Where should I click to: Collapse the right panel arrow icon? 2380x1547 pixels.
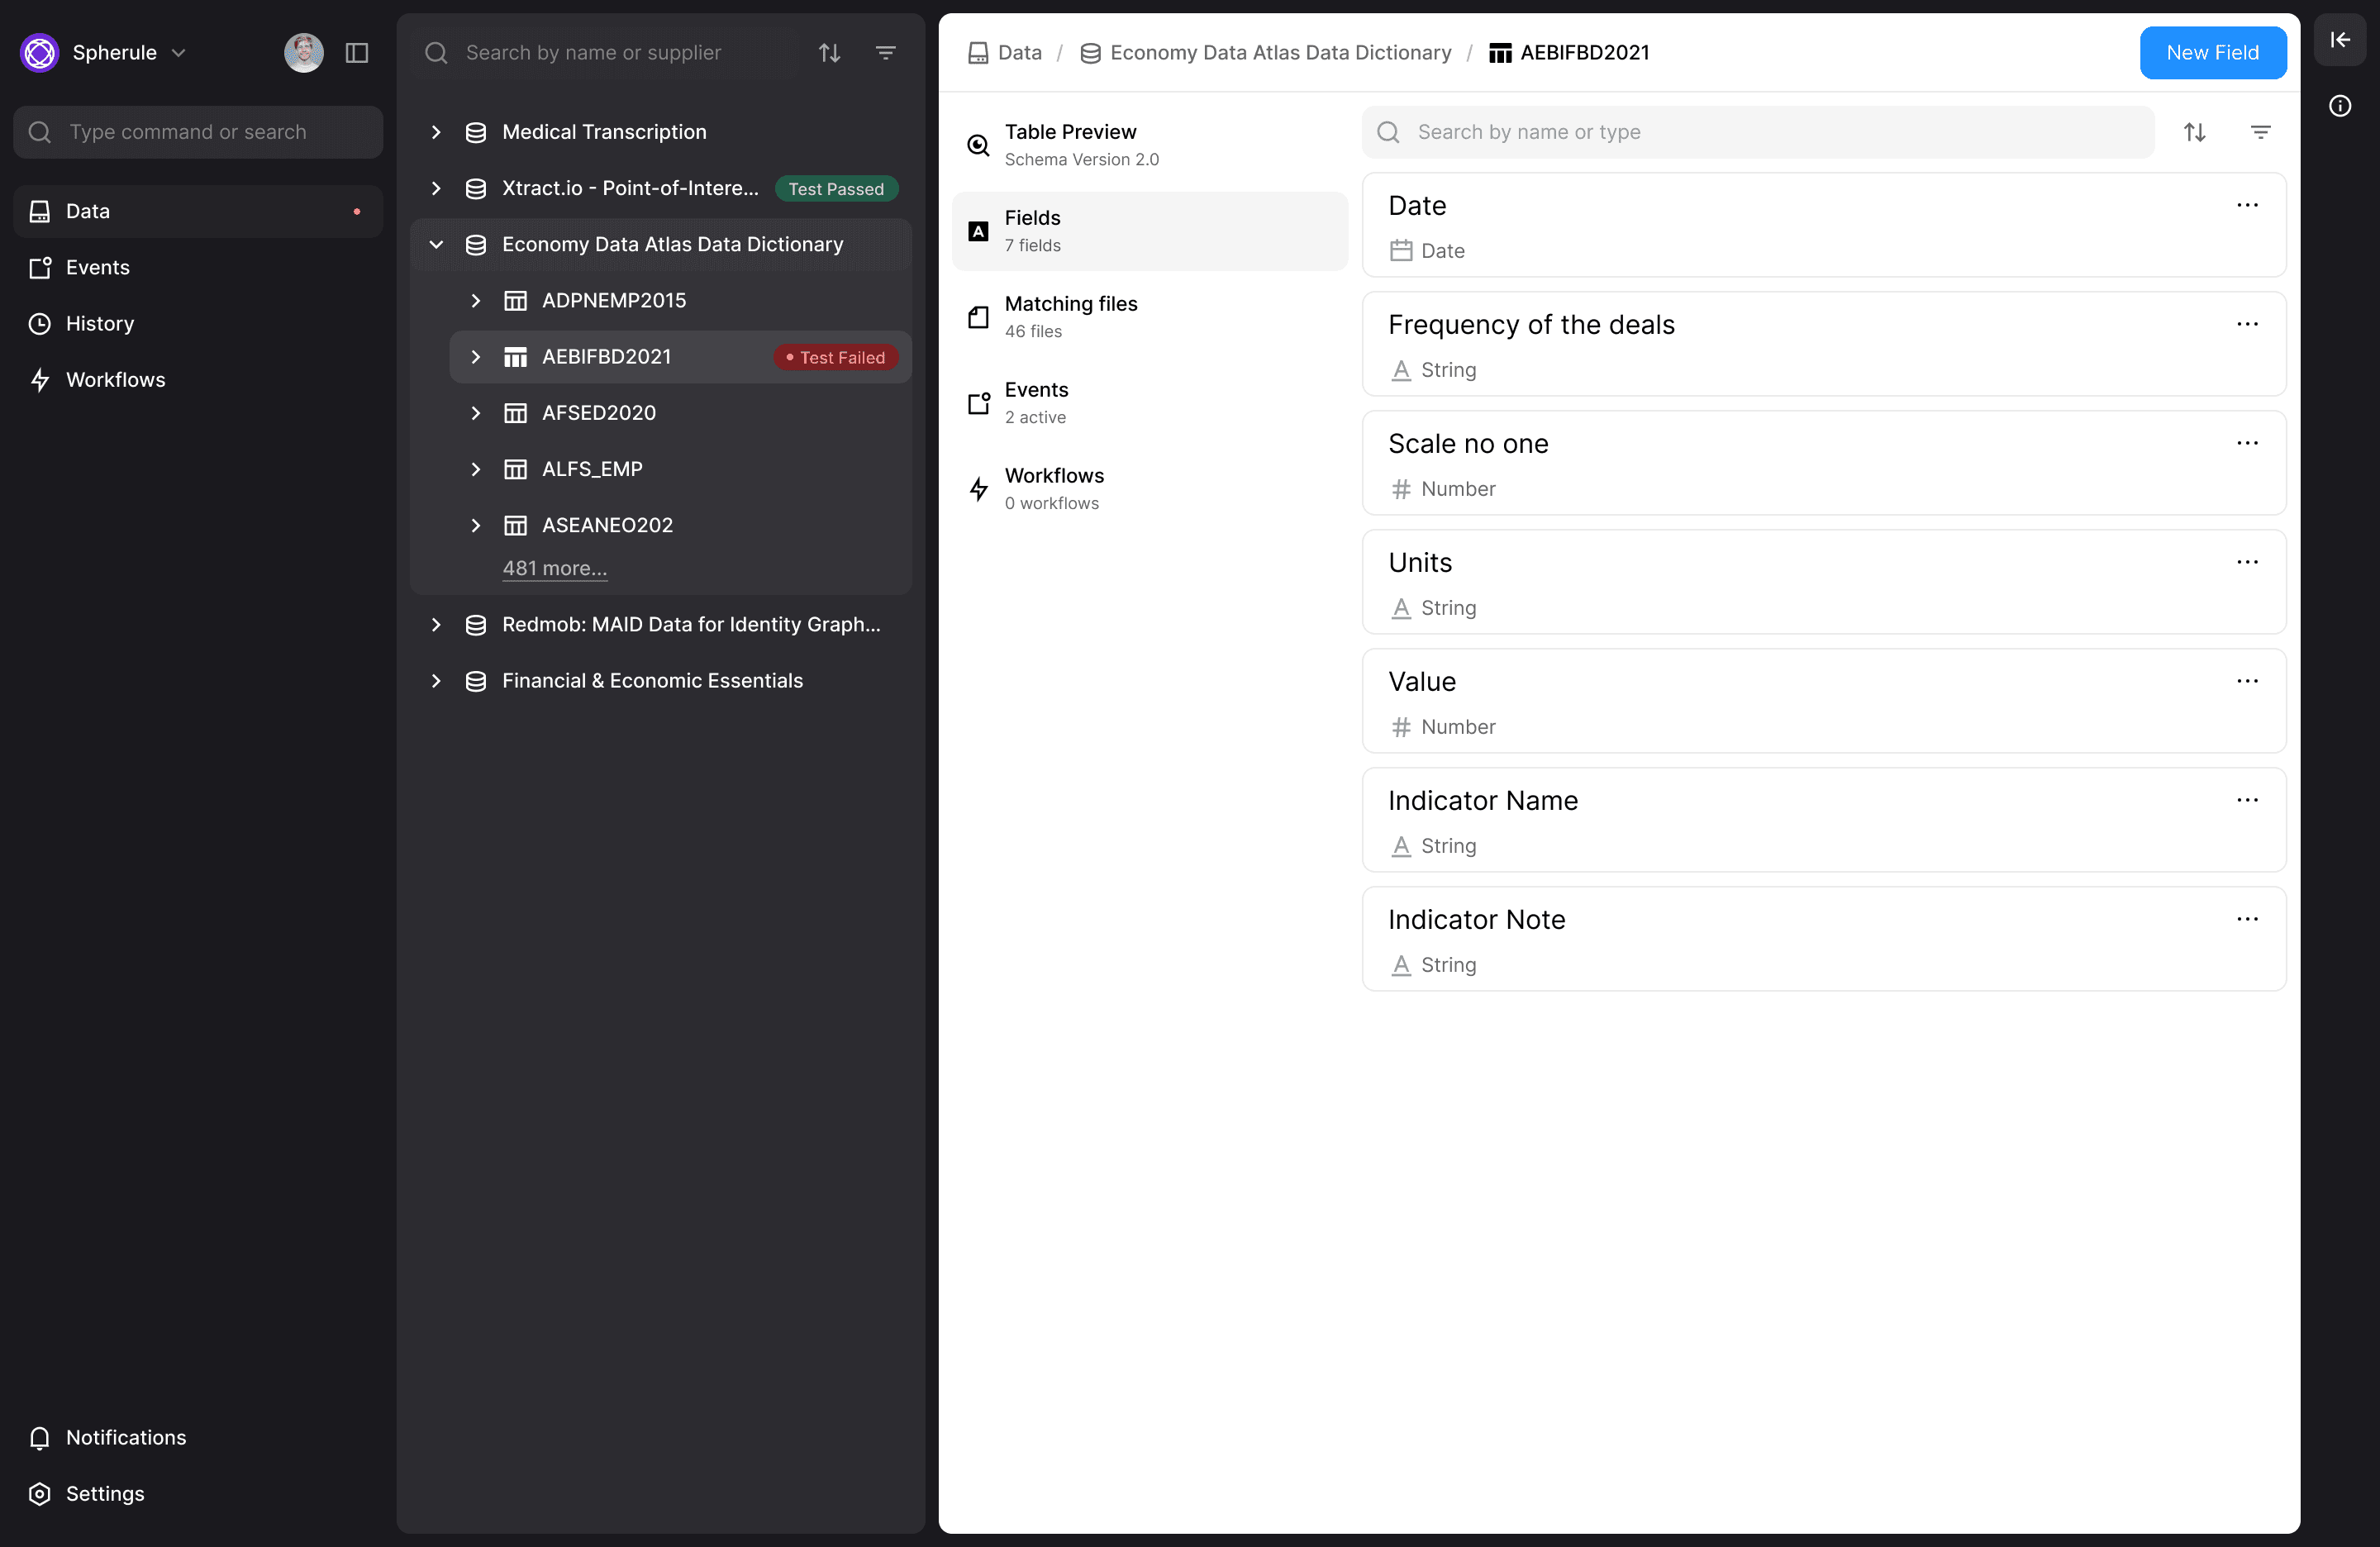tap(2340, 40)
